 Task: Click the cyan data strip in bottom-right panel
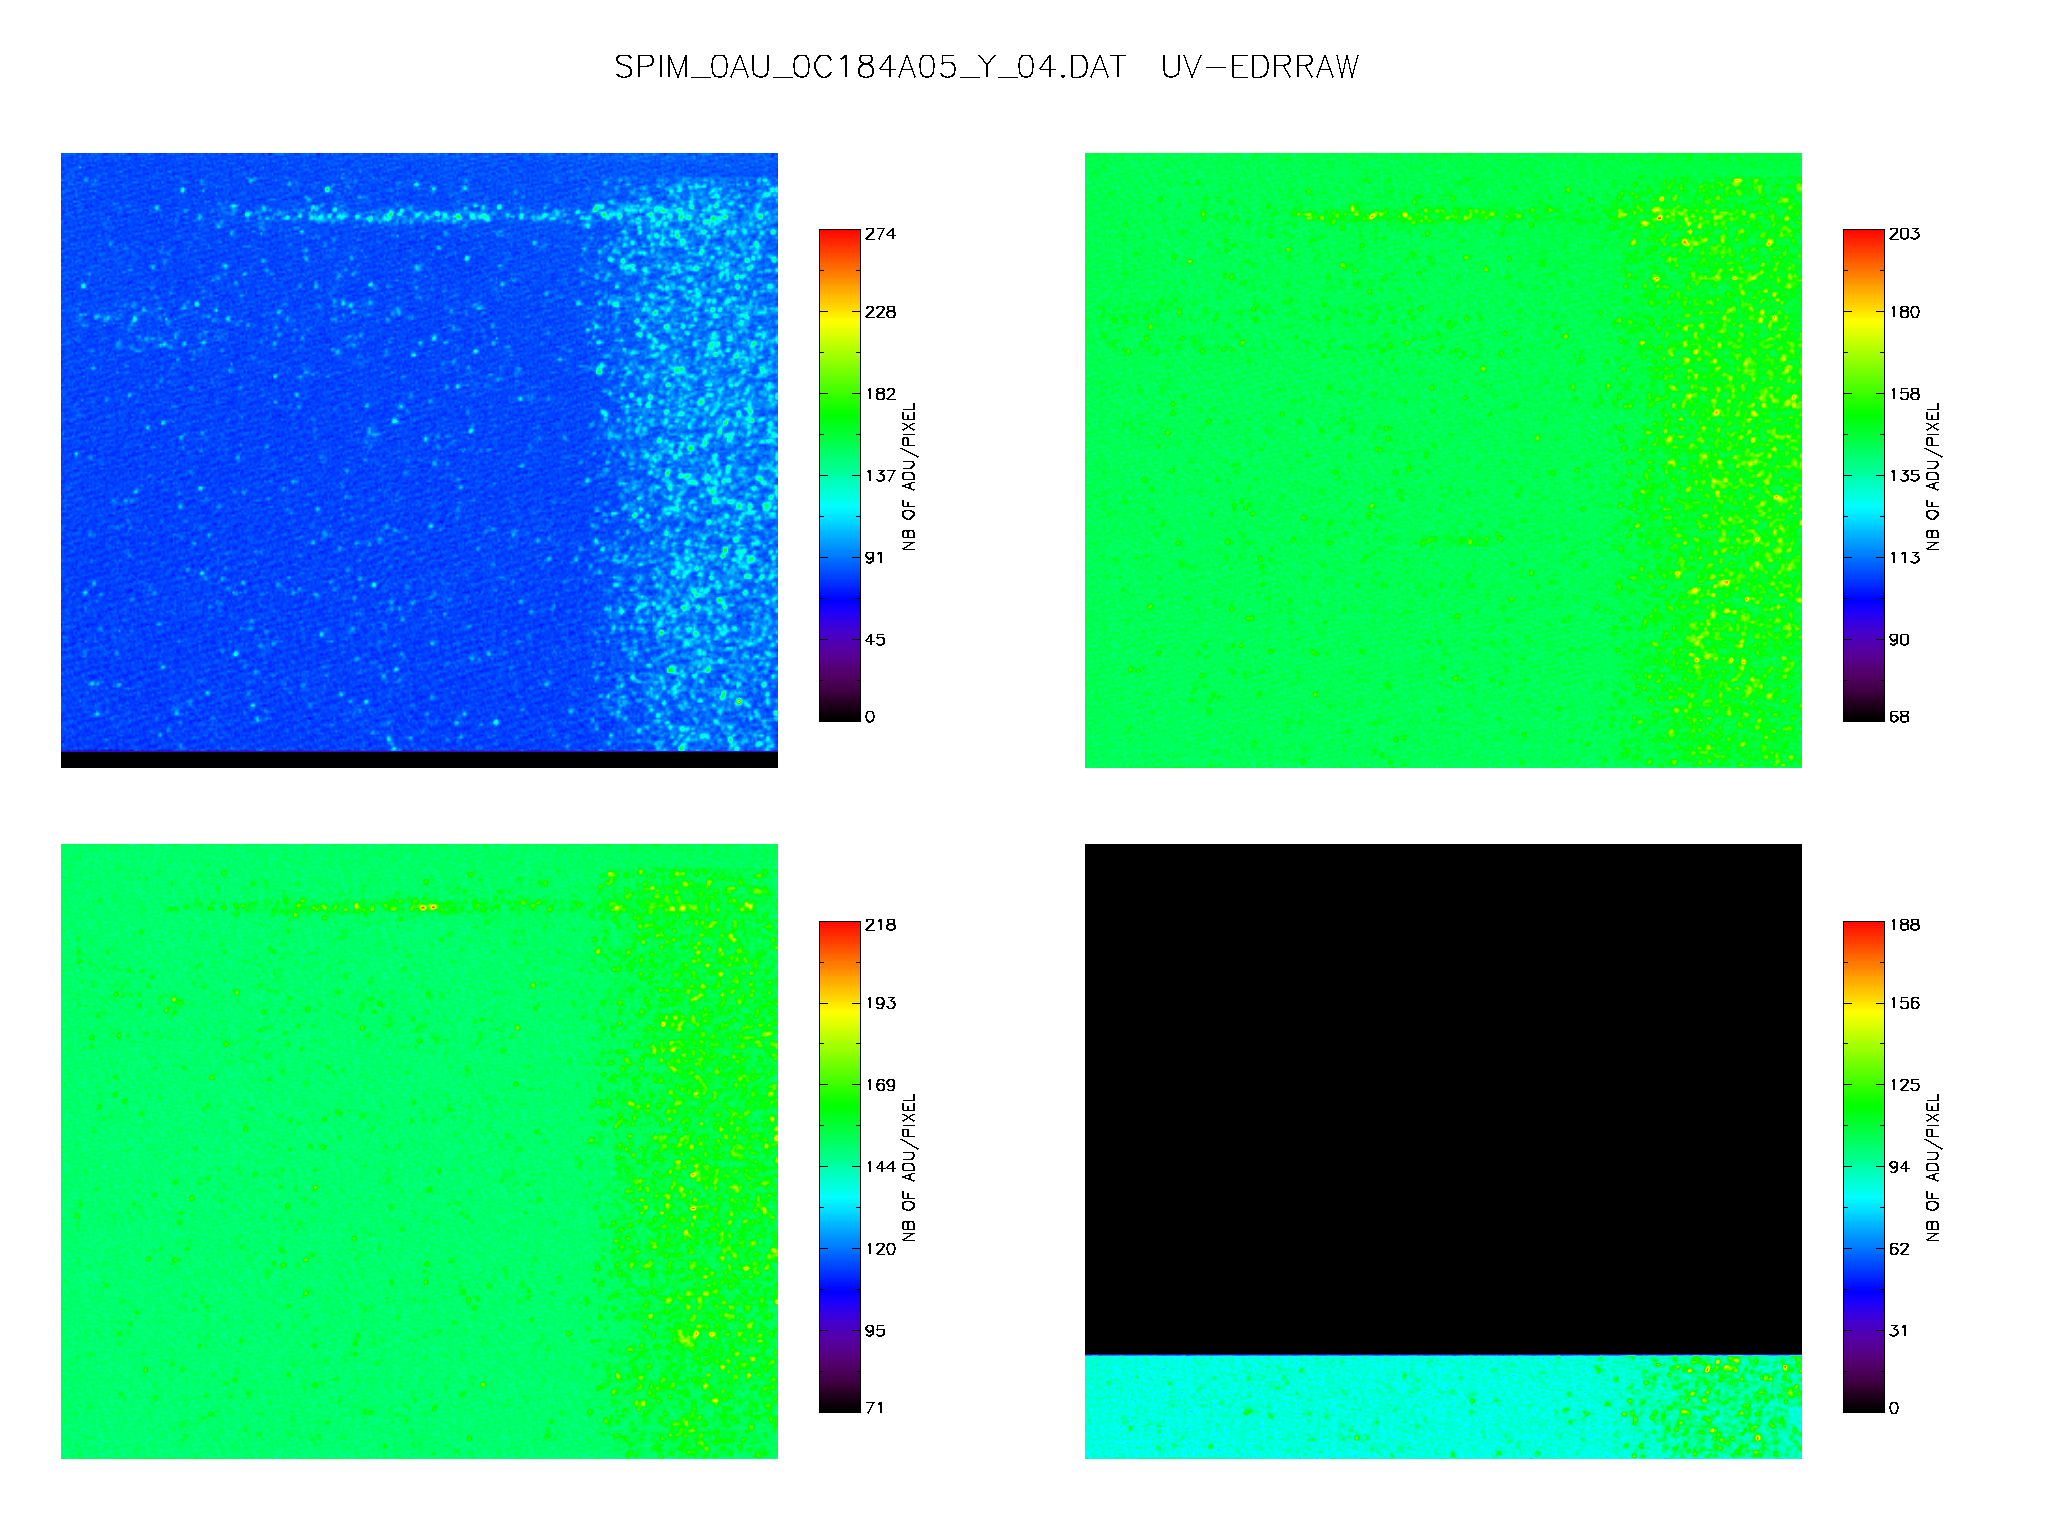[x=1443, y=1407]
